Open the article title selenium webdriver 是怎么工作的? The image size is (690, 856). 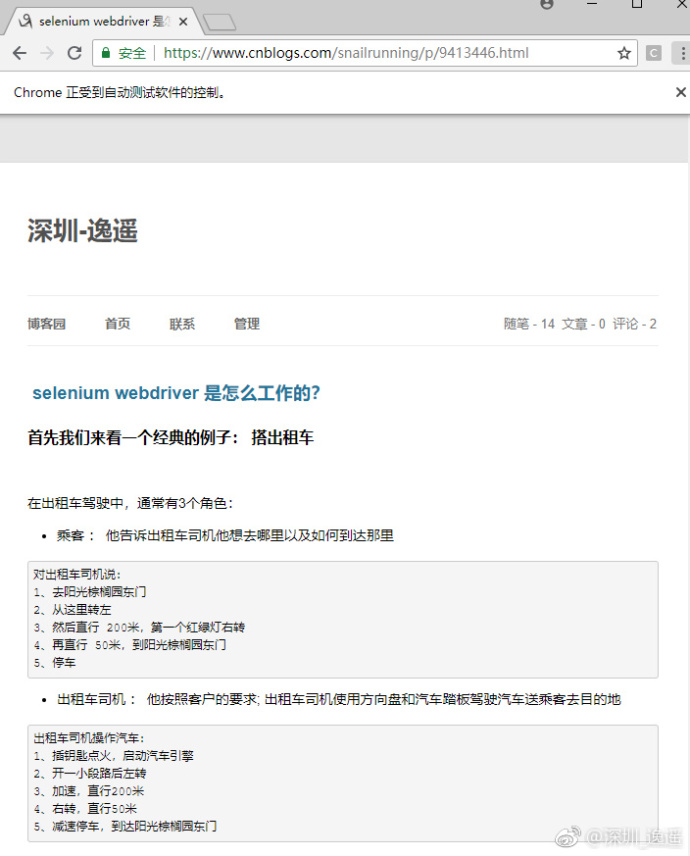176,393
